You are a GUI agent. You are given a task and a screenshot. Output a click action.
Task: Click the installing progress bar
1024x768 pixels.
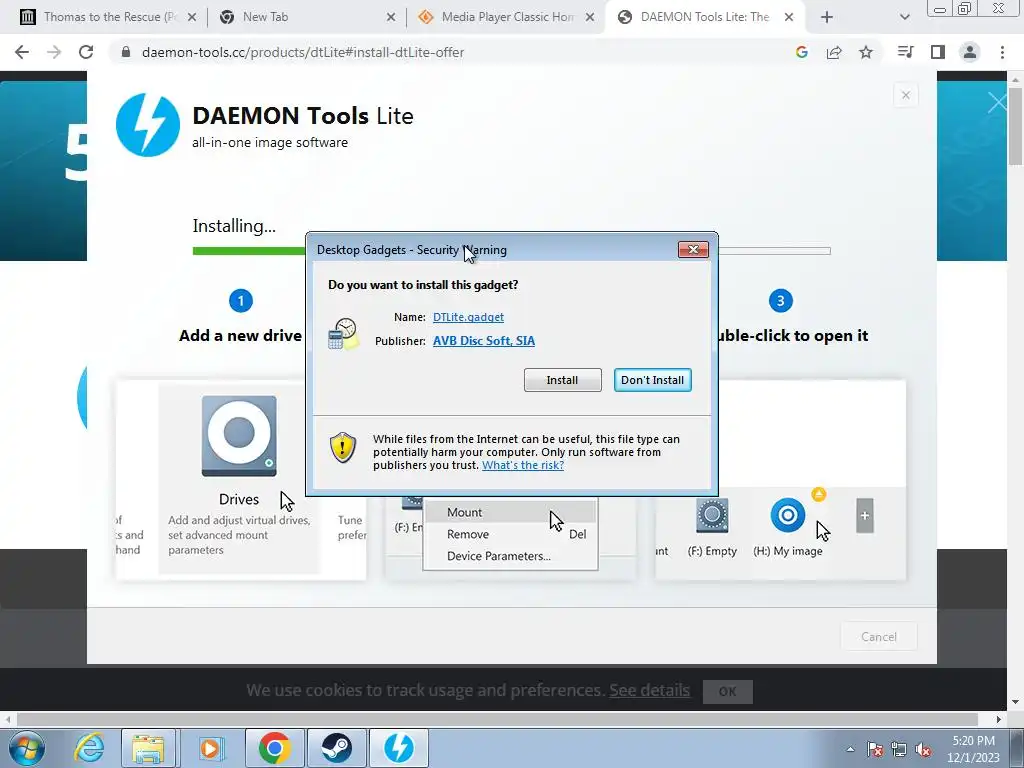(511, 251)
